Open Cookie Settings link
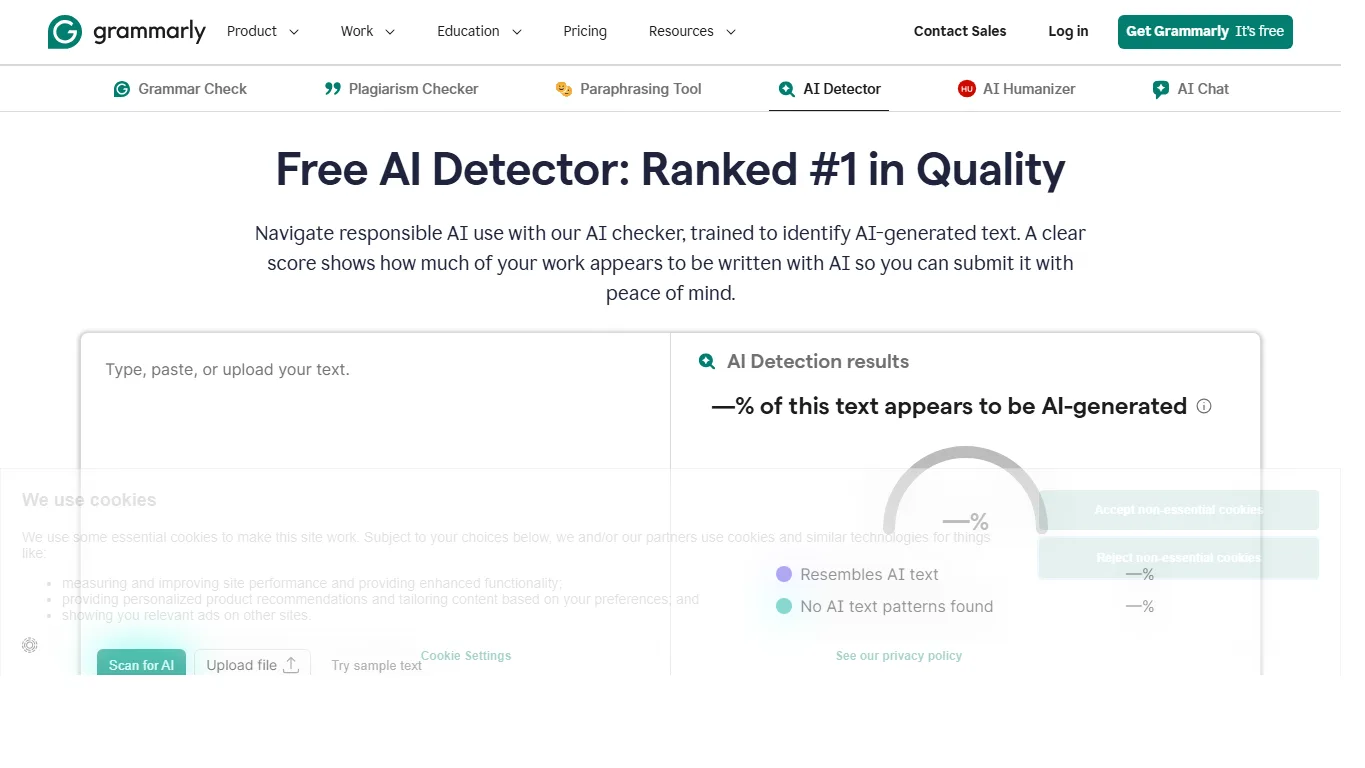The image size is (1365, 768). 466,656
